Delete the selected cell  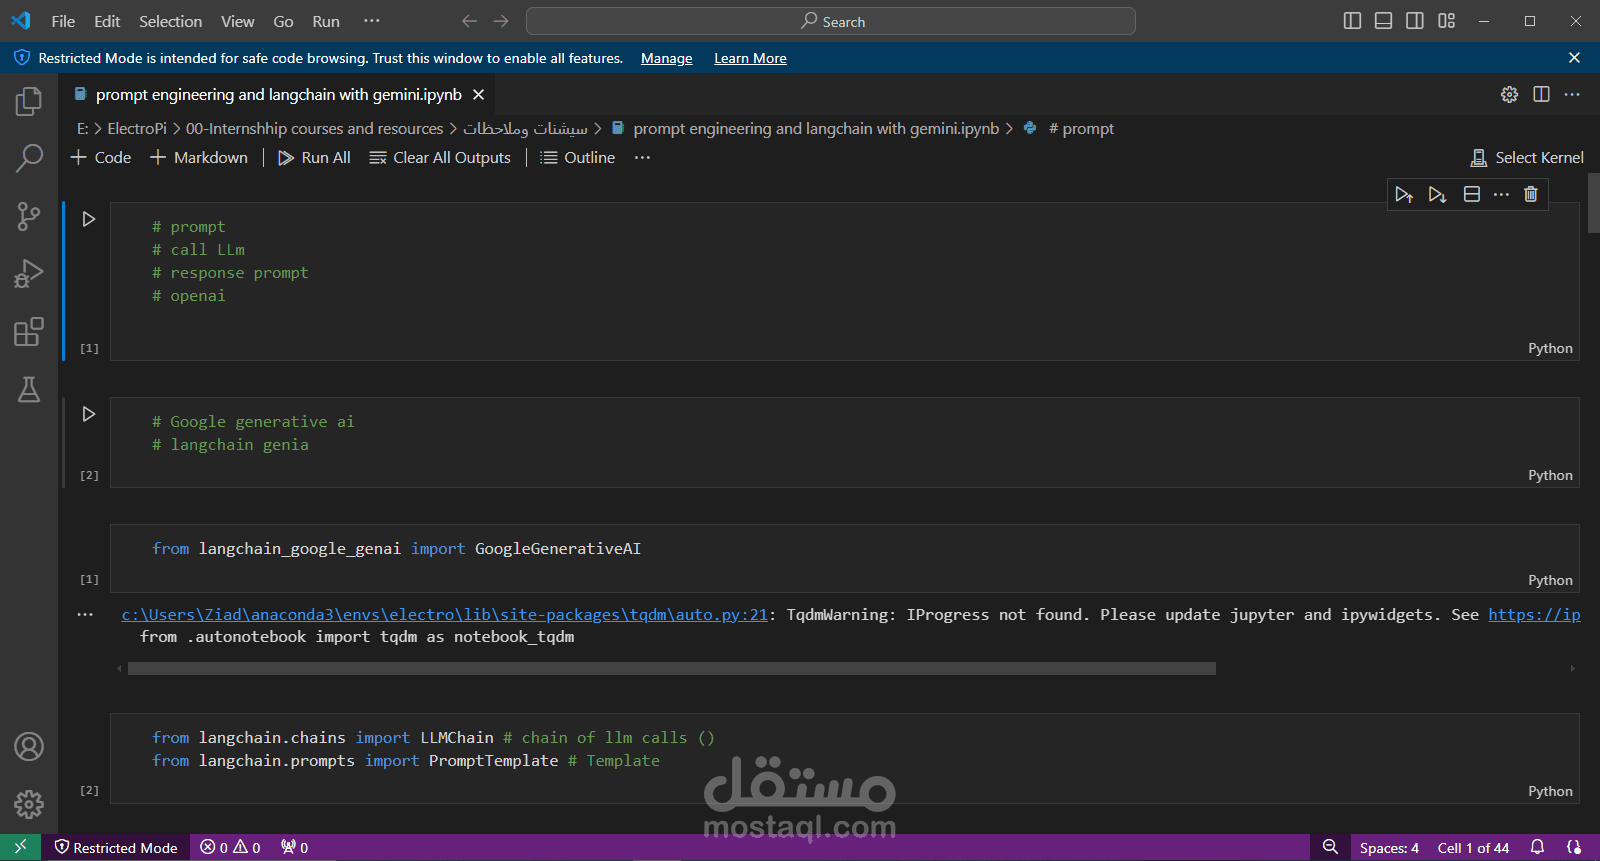1531,194
